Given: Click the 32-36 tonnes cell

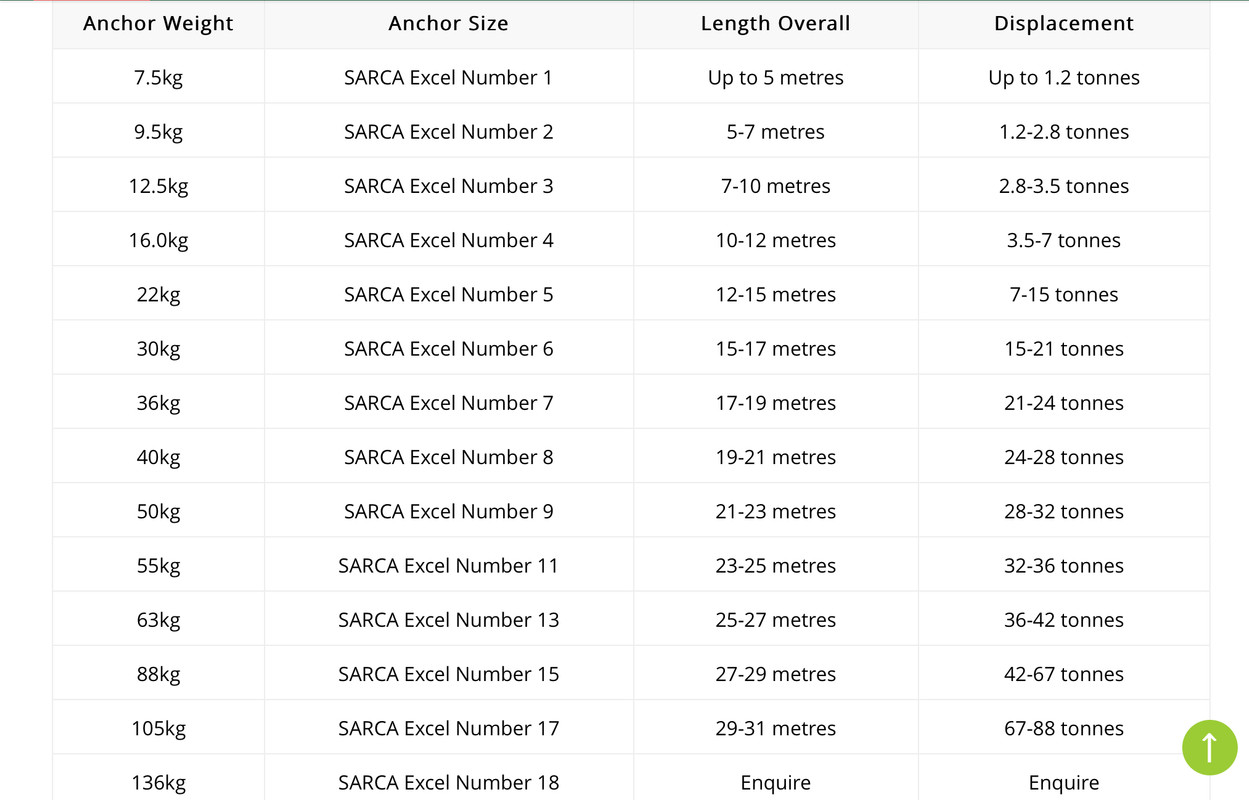Looking at the screenshot, I should 1064,564.
